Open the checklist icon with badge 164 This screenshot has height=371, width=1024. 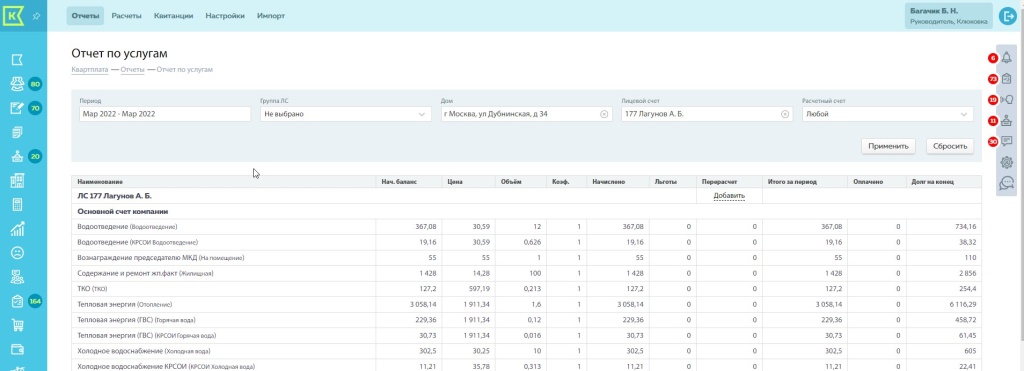pos(18,301)
